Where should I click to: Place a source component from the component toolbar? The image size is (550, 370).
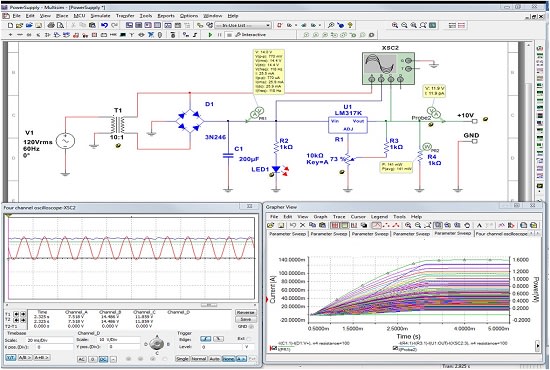11,35
